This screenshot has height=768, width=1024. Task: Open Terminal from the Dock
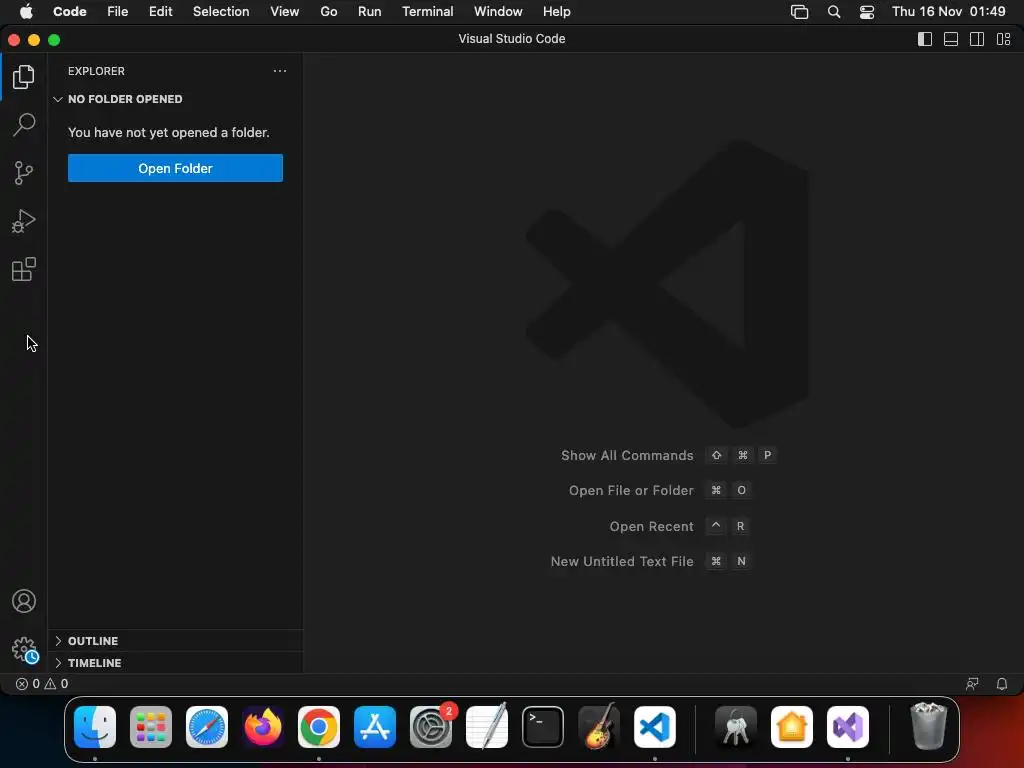click(x=543, y=727)
